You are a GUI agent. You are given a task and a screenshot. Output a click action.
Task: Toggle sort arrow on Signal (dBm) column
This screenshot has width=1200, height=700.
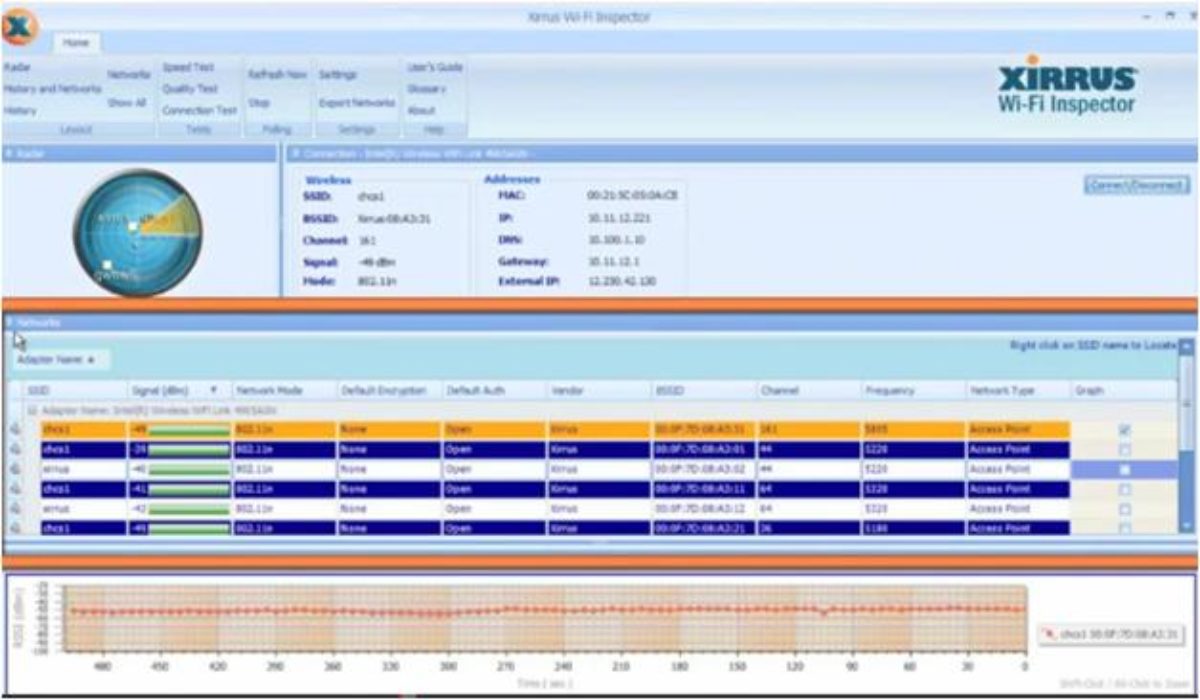pos(212,391)
